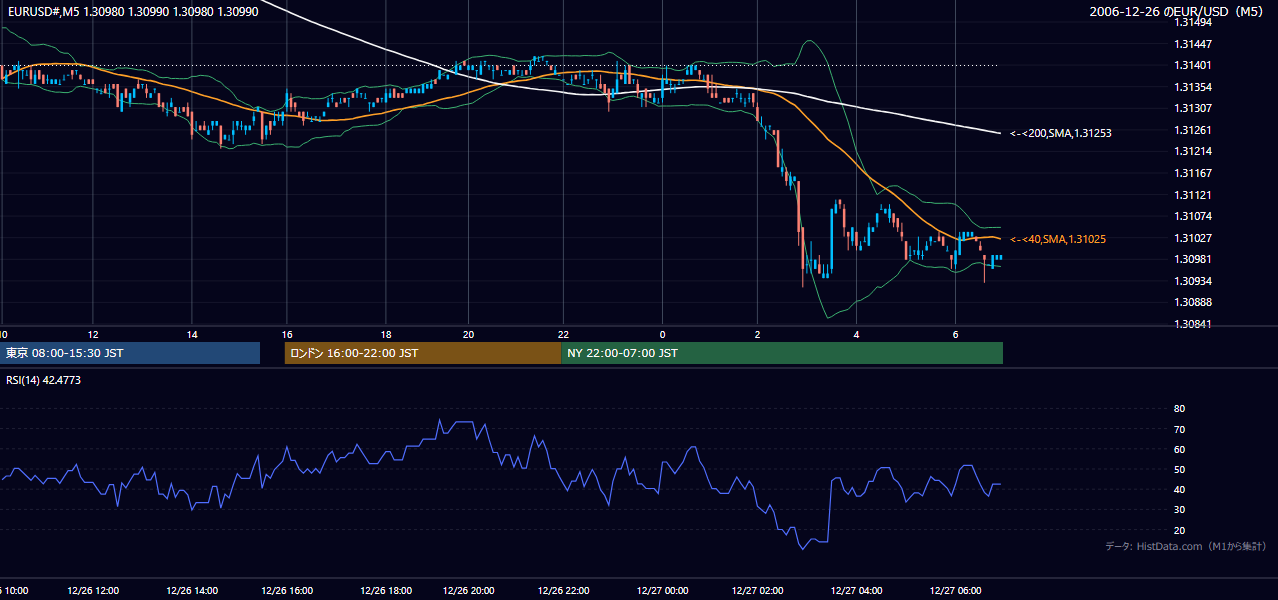Click RSI scale value 70
This screenshot has height=600, width=1278.
[1179, 429]
